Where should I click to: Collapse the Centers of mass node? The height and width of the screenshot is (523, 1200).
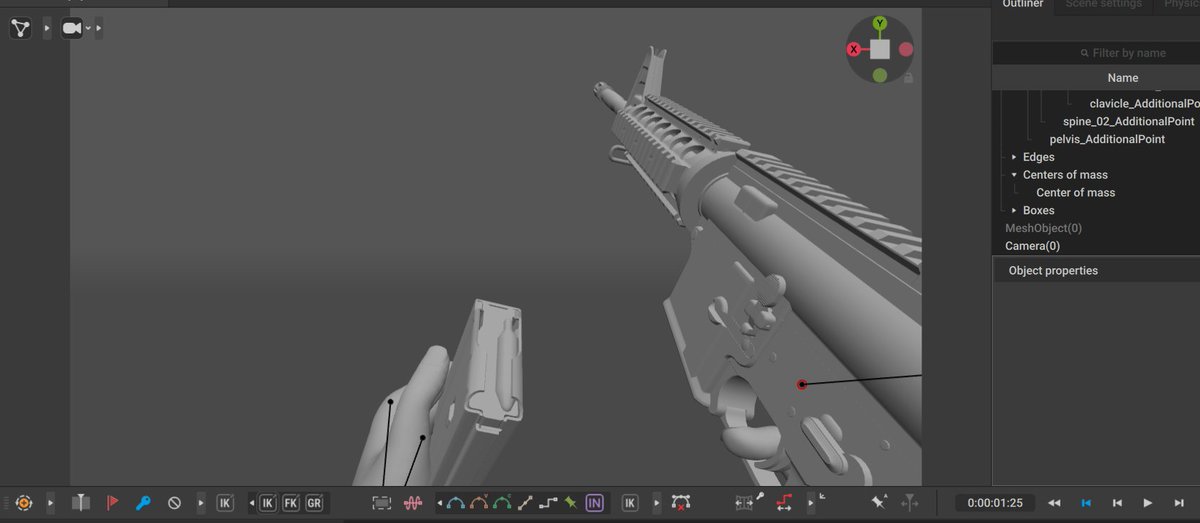click(x=1014, y=175)
